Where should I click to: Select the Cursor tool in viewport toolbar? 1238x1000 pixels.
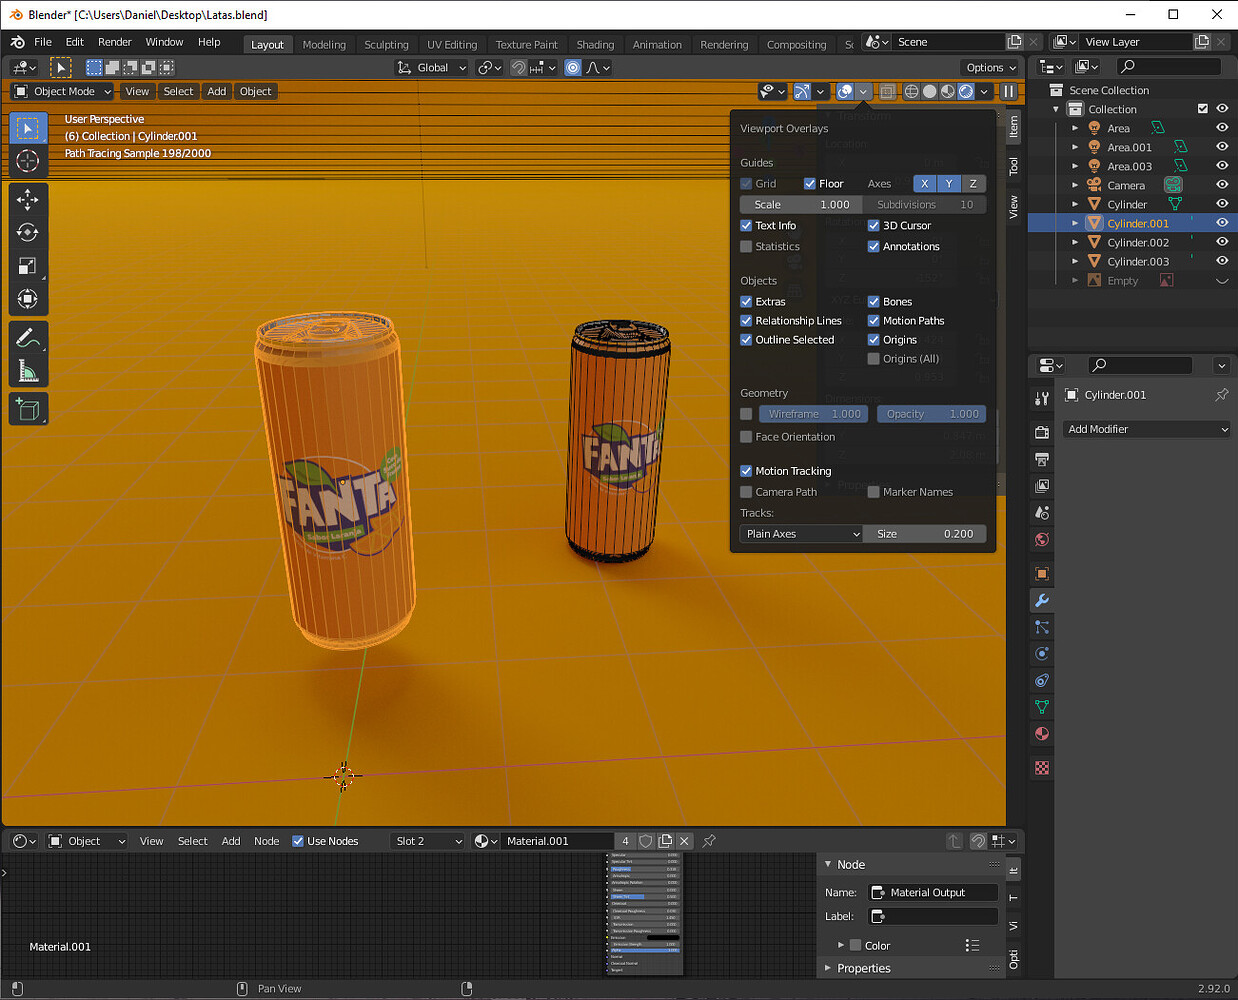pyautogui.click(x=28, y=161)
